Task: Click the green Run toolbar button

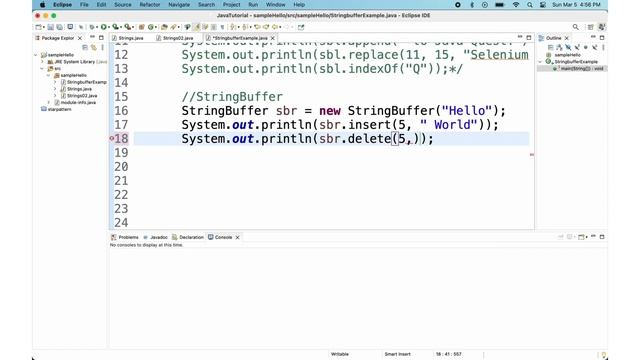Action: pos(104,27)
